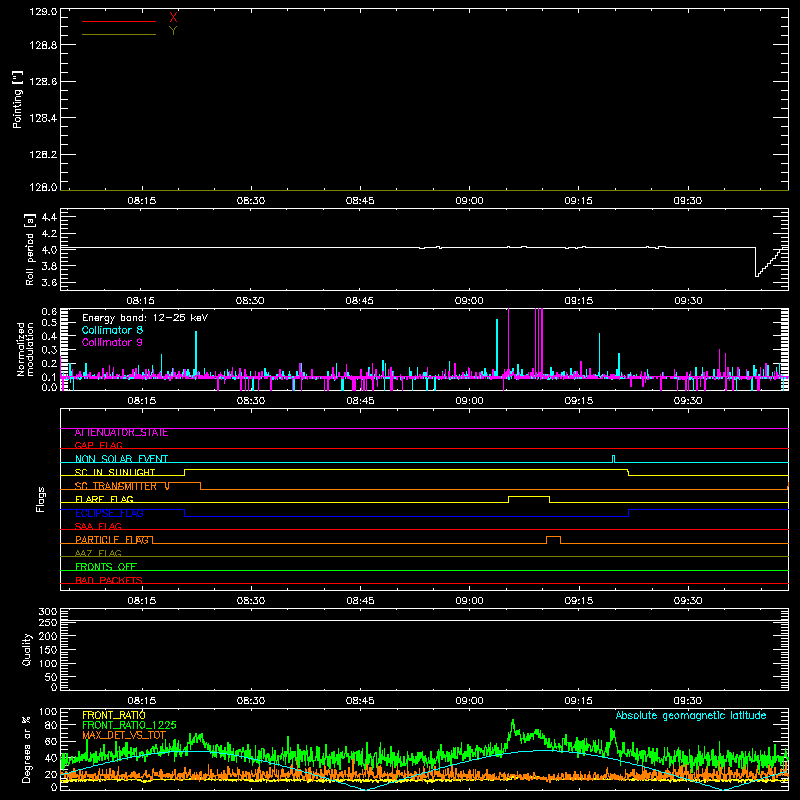Viewport: 800px width, 800px height.
Task: Click the Flags axis title
Action: [41, 499]
